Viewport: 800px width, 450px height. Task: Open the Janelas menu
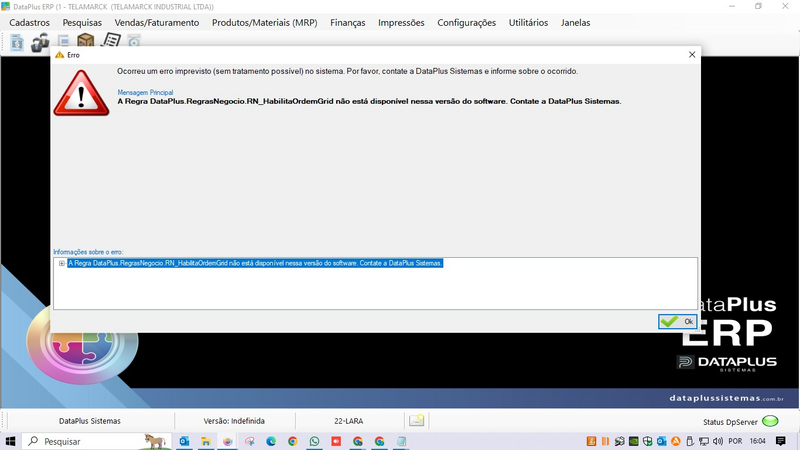point(576,22)
